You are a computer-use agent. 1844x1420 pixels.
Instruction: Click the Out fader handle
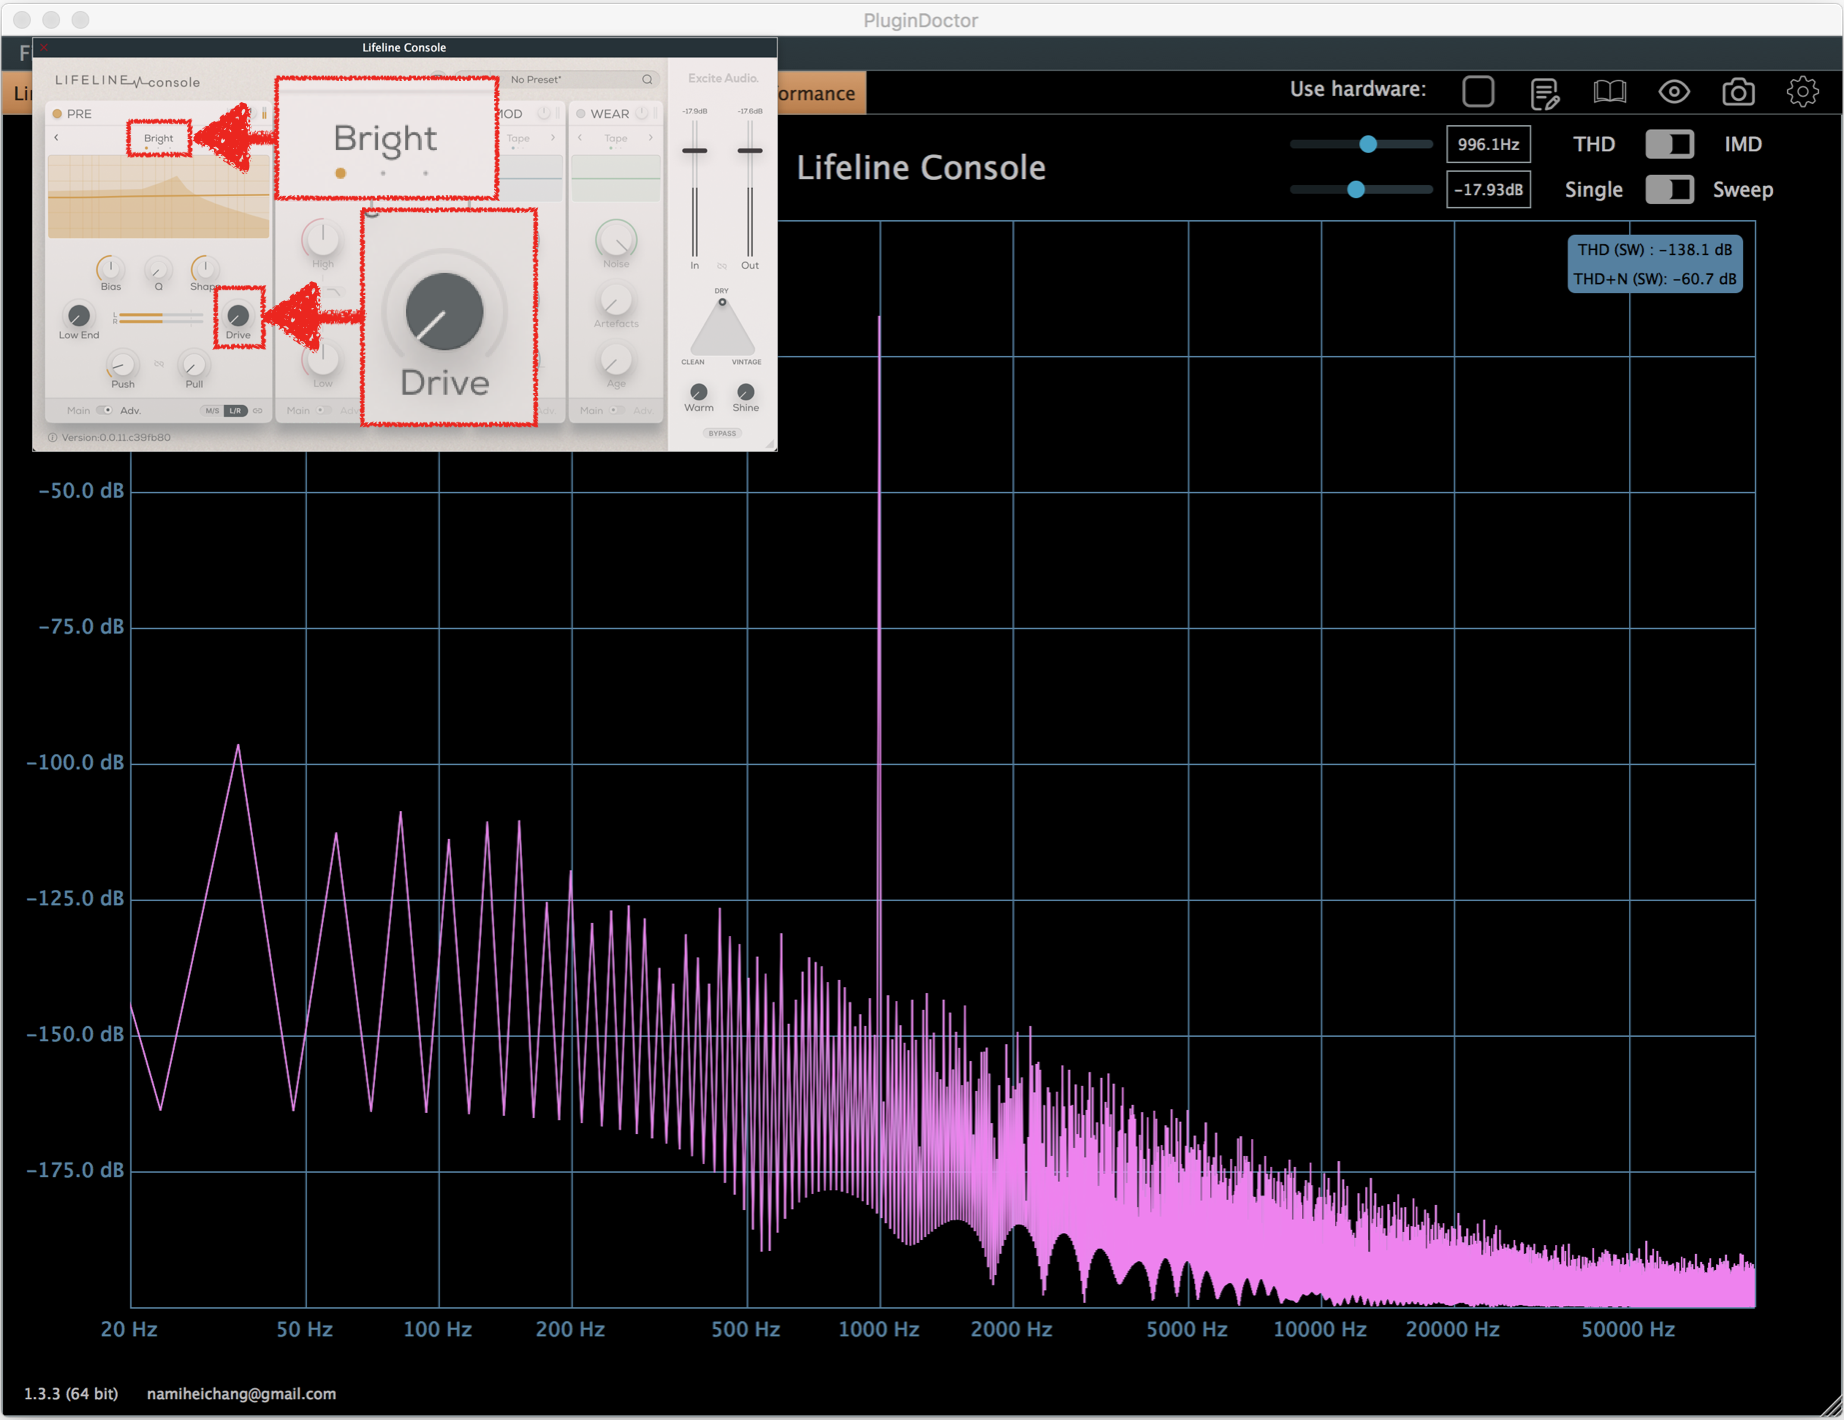click(750, 151)
